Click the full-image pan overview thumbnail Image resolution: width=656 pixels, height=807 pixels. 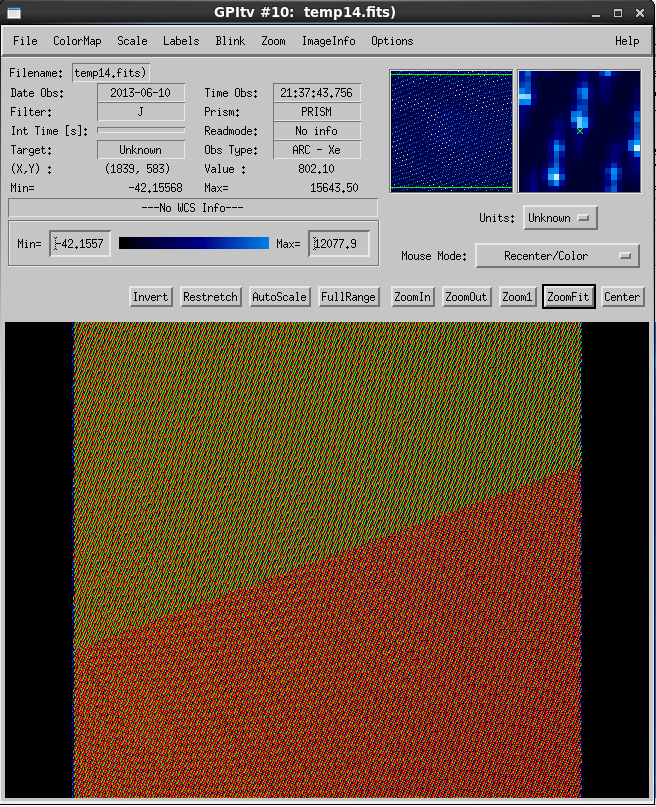click(x=451, y=130)
